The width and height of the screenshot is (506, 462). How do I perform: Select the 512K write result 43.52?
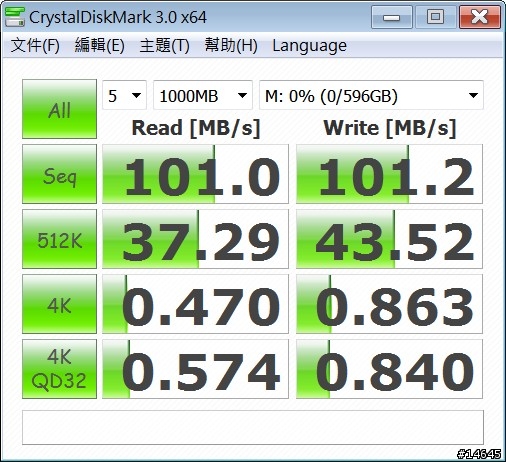click(389, 239)
